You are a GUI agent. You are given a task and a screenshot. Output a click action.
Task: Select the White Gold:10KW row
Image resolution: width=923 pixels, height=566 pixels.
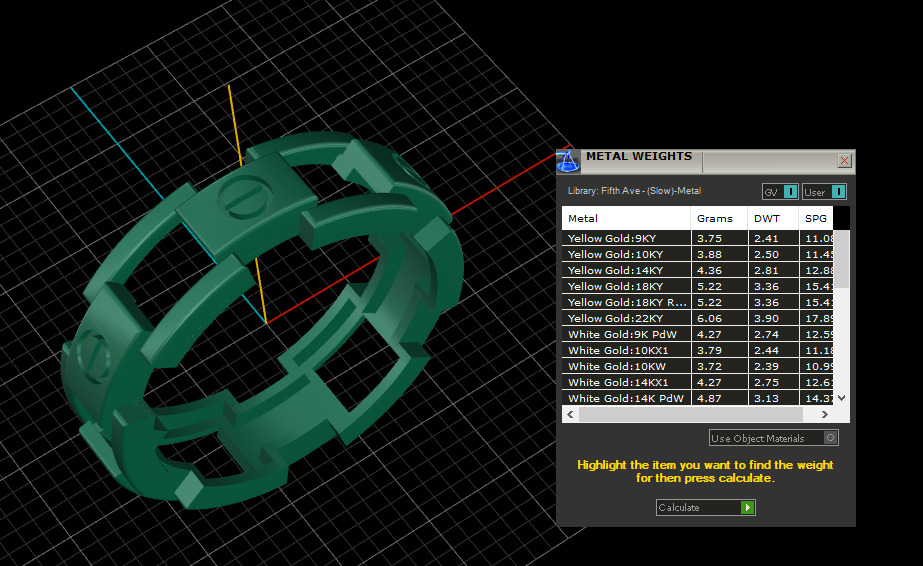coord(698,366)
